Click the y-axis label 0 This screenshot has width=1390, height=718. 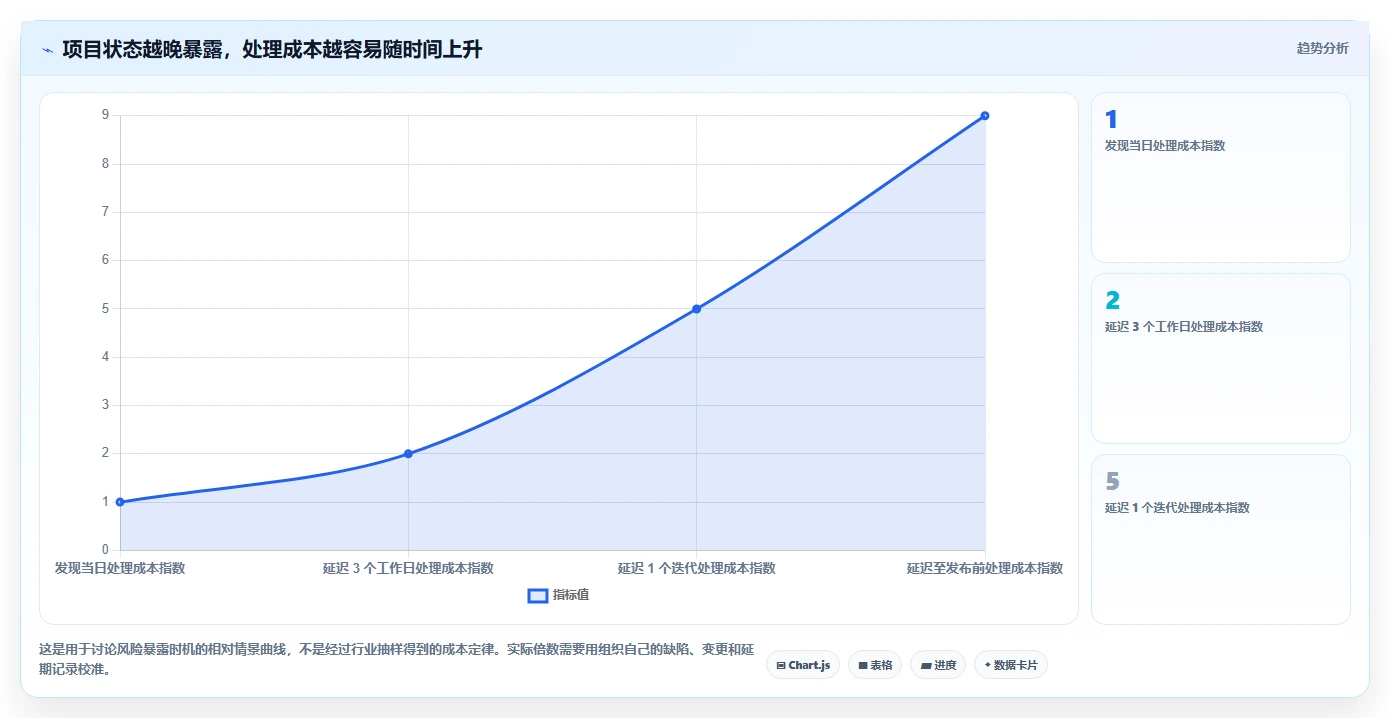[105, 550]
